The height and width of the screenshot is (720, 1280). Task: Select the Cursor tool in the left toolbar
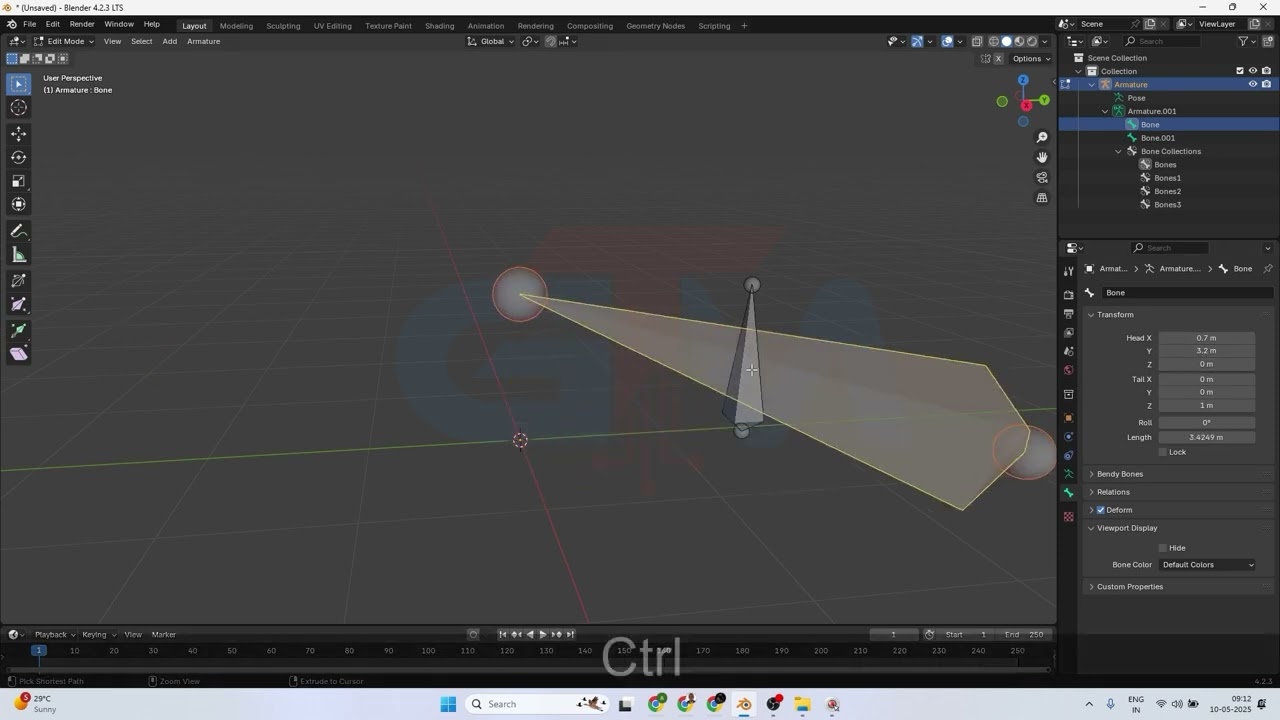(18, 108)
